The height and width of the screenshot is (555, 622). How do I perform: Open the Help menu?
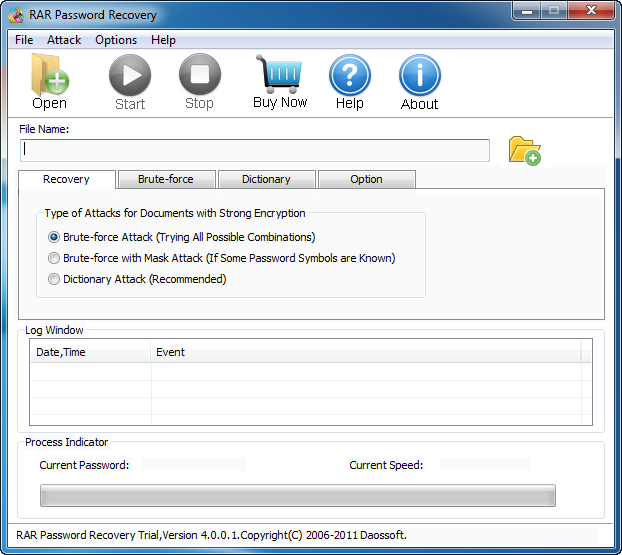coord(163,40)
